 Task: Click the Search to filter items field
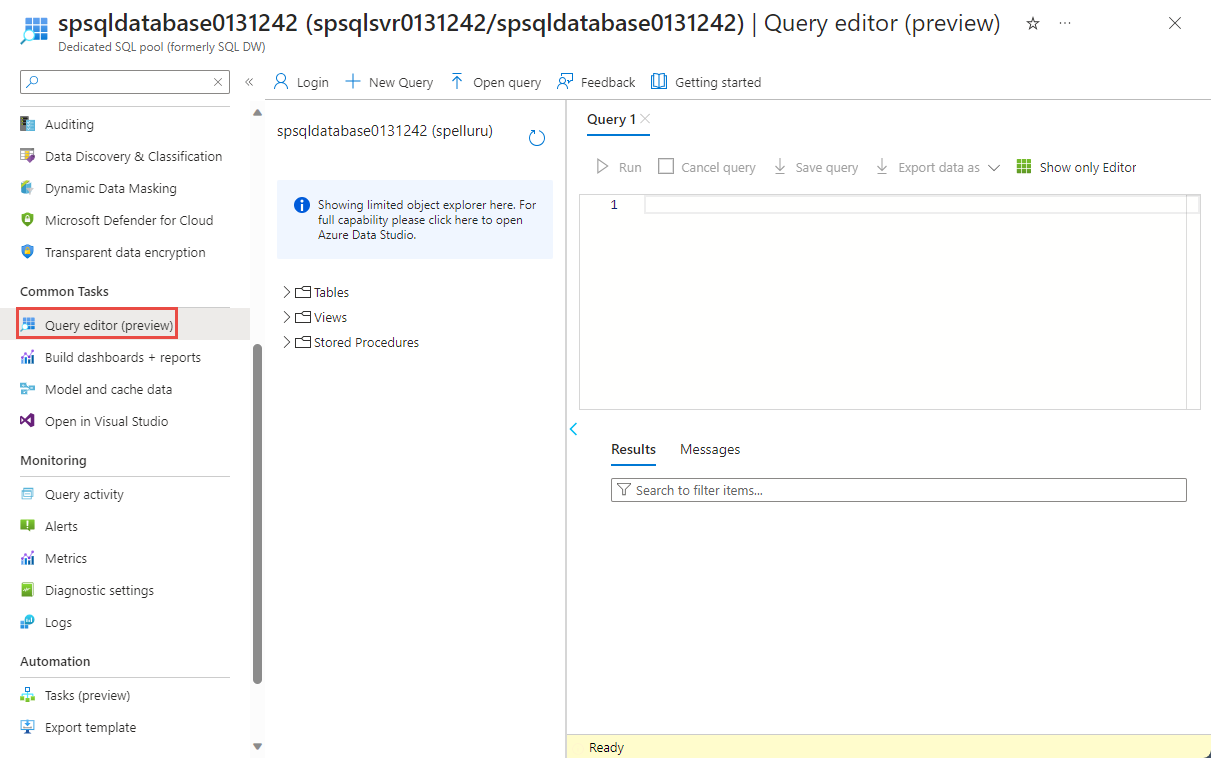click(898, 490)
